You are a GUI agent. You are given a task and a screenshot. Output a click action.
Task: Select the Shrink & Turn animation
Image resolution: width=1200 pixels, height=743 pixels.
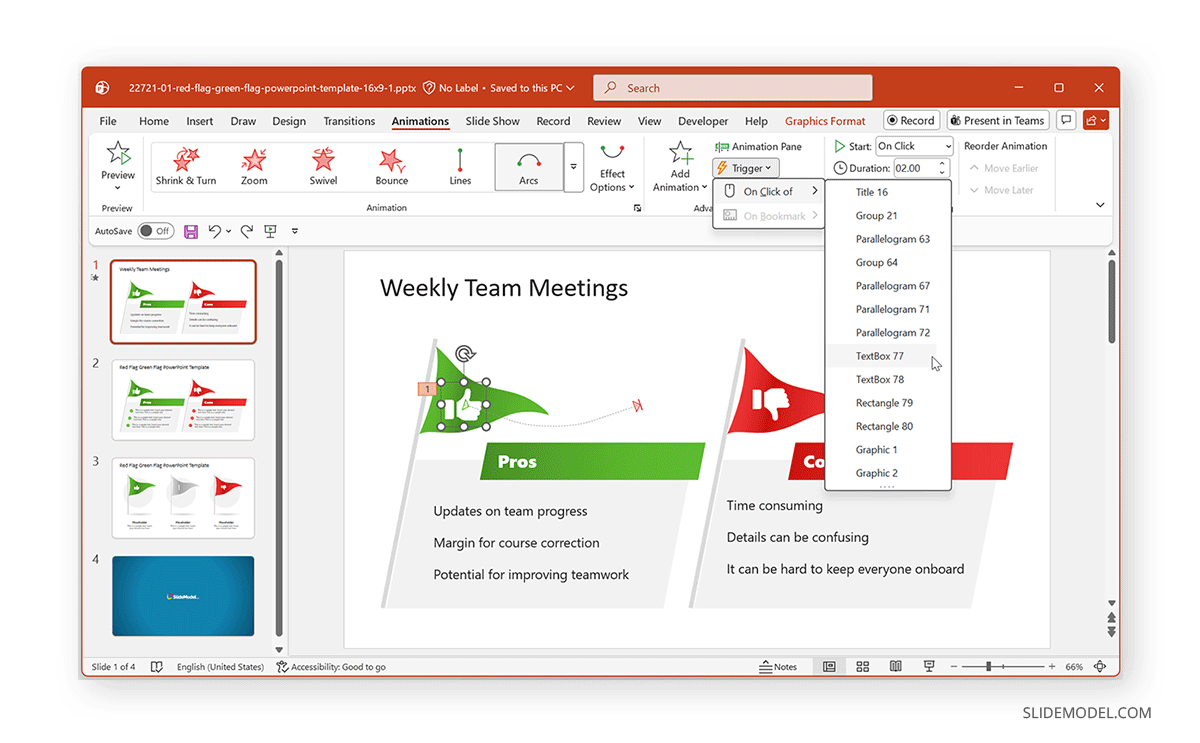(186, 166)
